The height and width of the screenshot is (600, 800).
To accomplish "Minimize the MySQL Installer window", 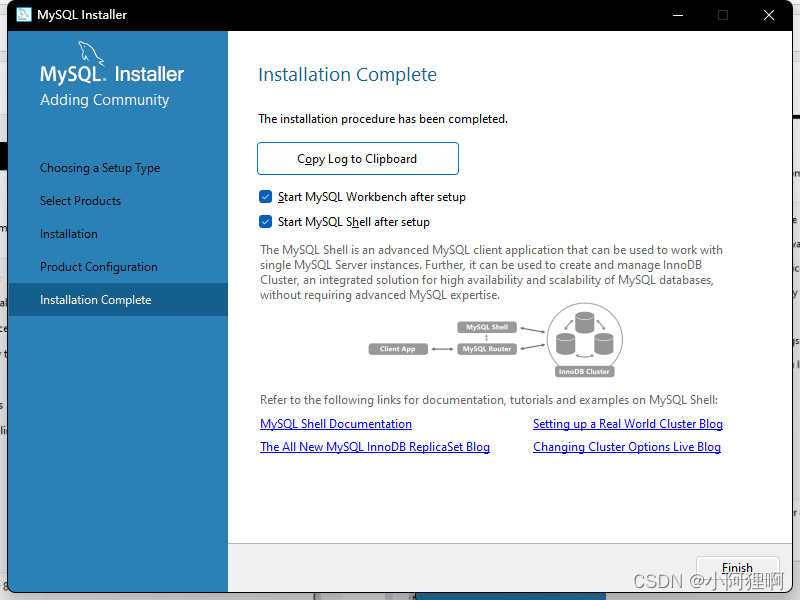I will coord(678,15).
